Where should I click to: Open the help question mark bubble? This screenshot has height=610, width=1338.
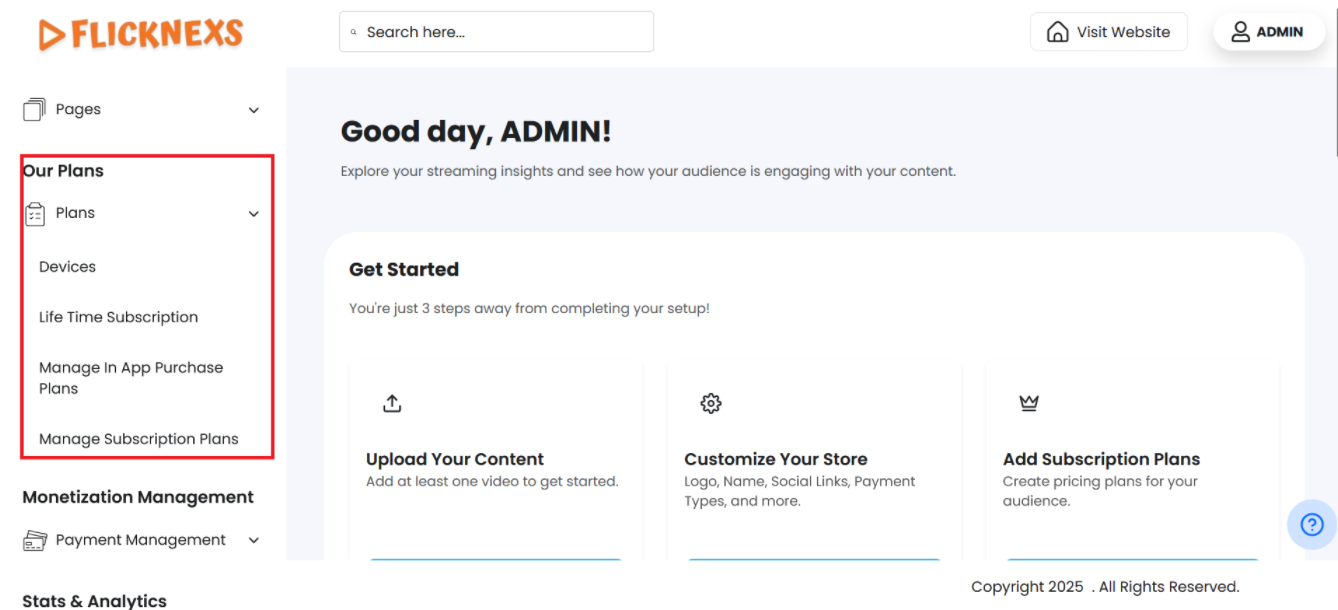click(x=1312, y=524)
